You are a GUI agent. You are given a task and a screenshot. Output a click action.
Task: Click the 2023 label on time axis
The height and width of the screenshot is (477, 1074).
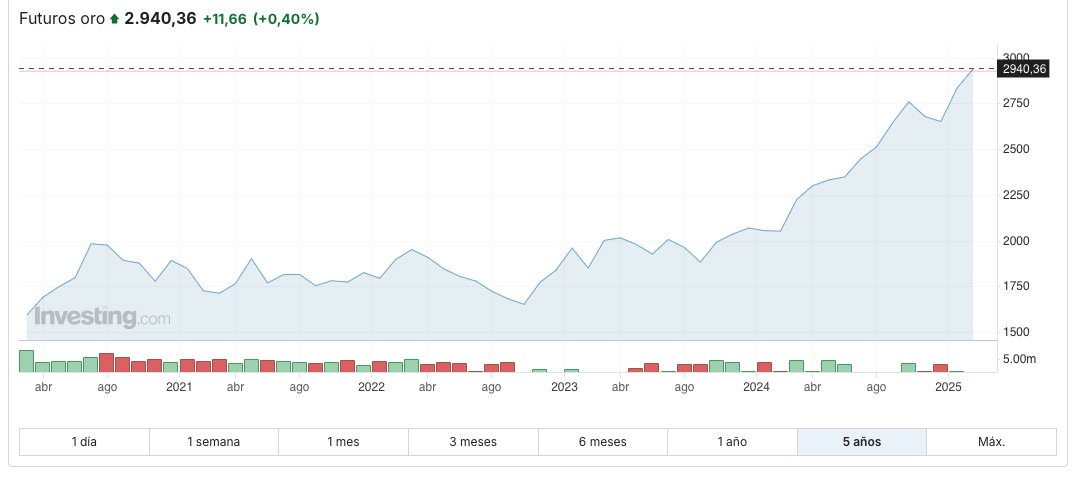564,386
